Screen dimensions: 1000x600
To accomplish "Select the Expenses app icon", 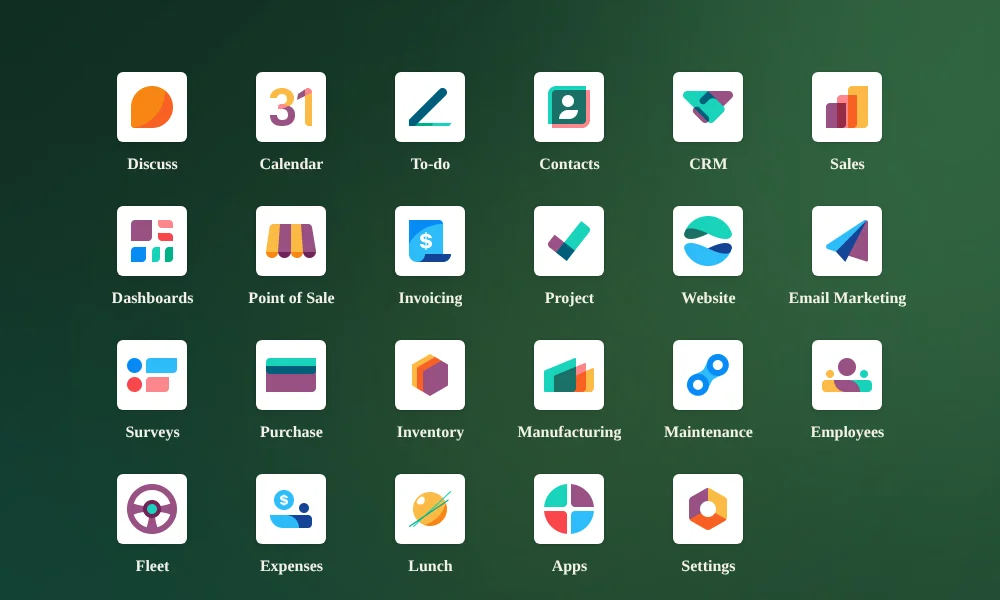I will 291,509.
